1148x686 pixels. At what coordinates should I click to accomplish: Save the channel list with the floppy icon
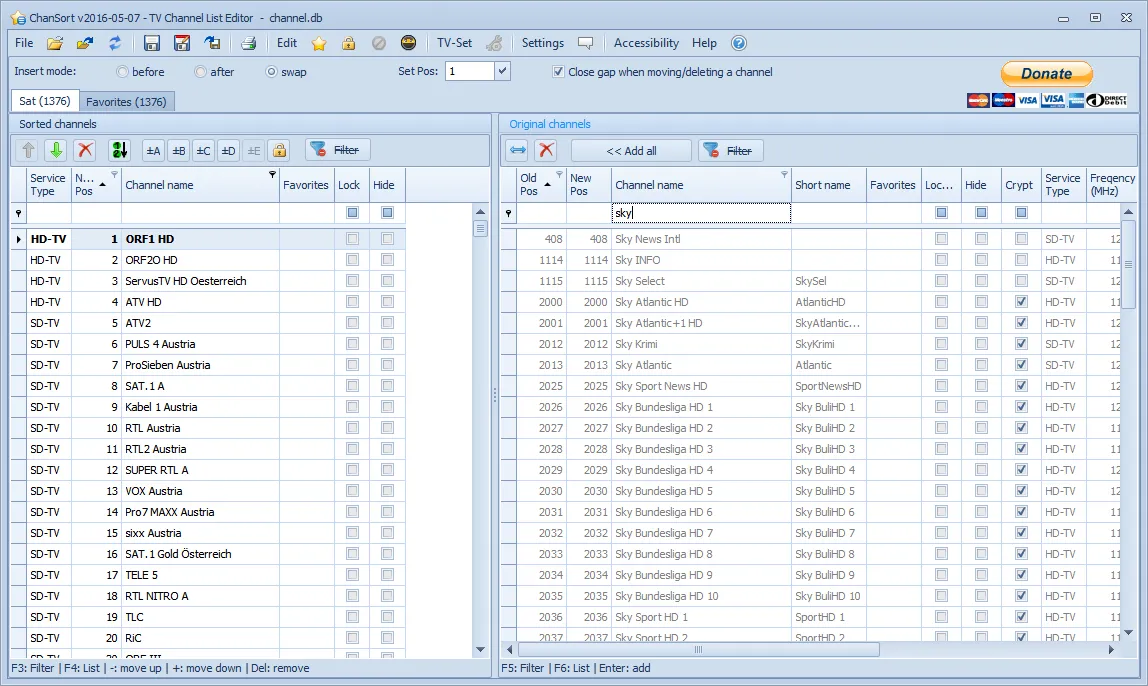click(x=152, y=43)
